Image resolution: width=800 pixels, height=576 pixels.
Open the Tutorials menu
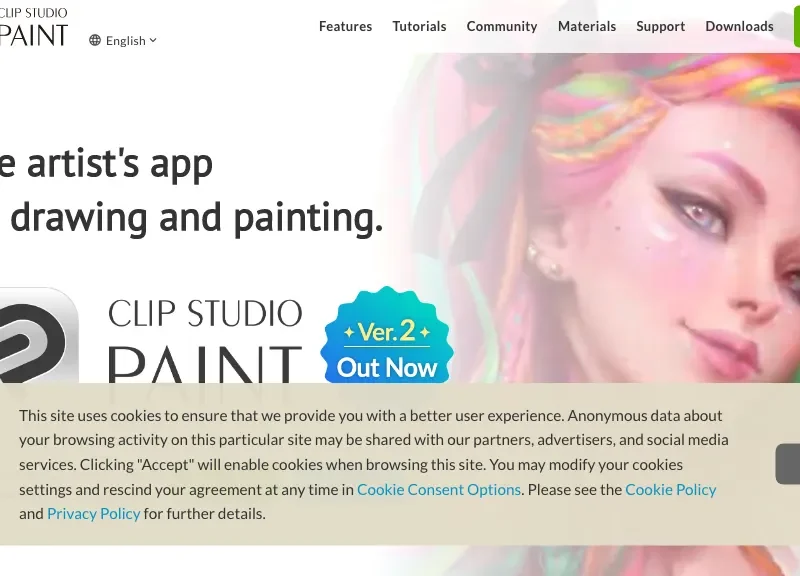click(419, 26)
